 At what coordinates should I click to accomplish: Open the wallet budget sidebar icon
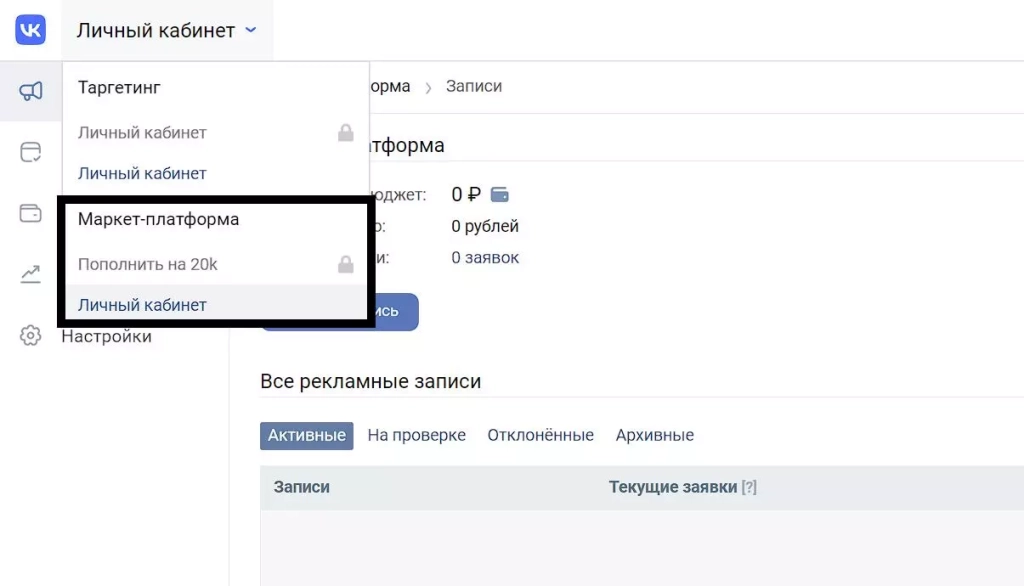(31, 213)
